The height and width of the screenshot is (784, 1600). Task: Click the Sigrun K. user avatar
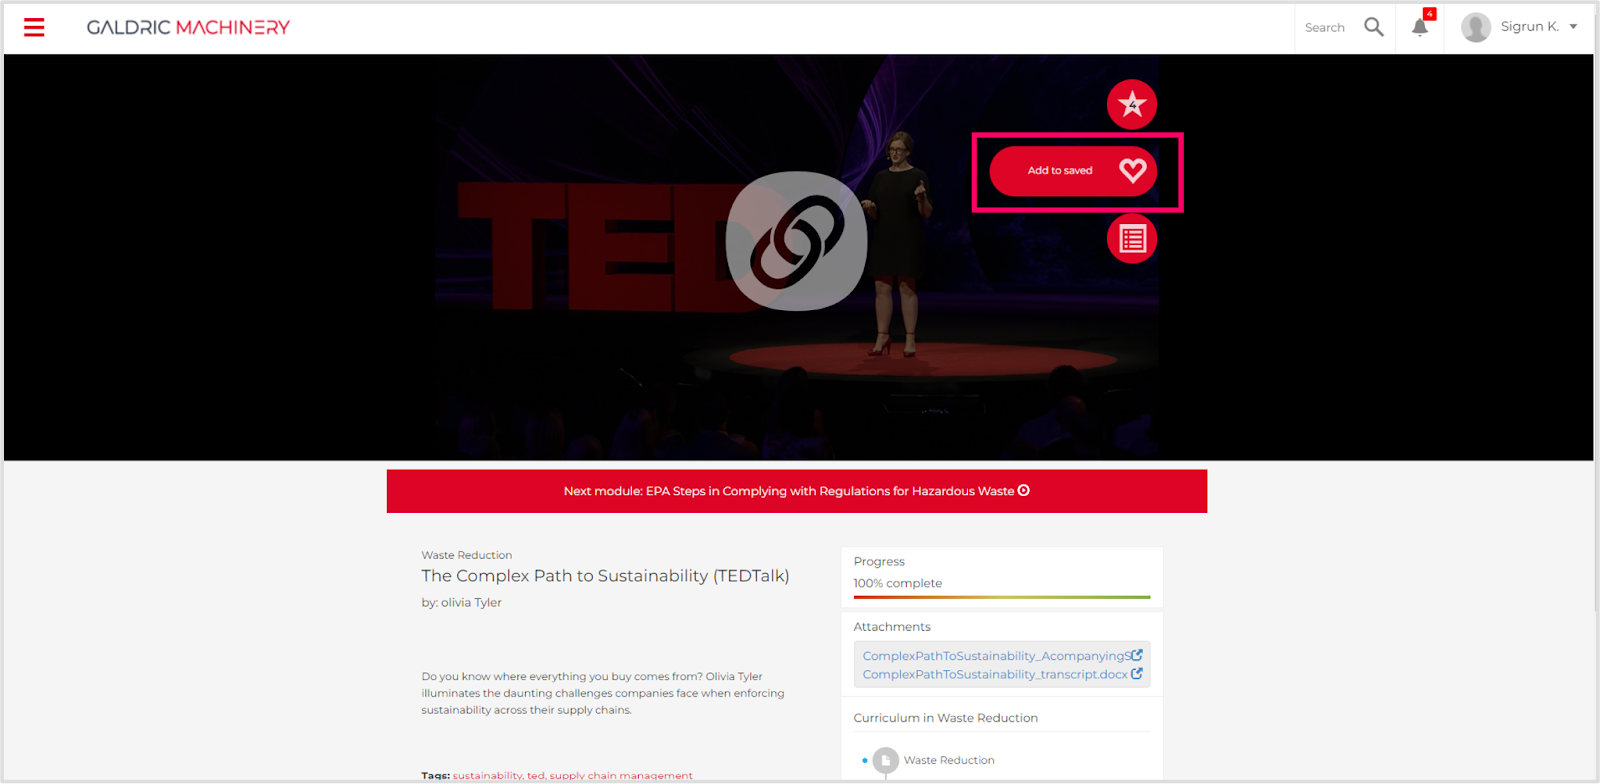click(1476, 27)
